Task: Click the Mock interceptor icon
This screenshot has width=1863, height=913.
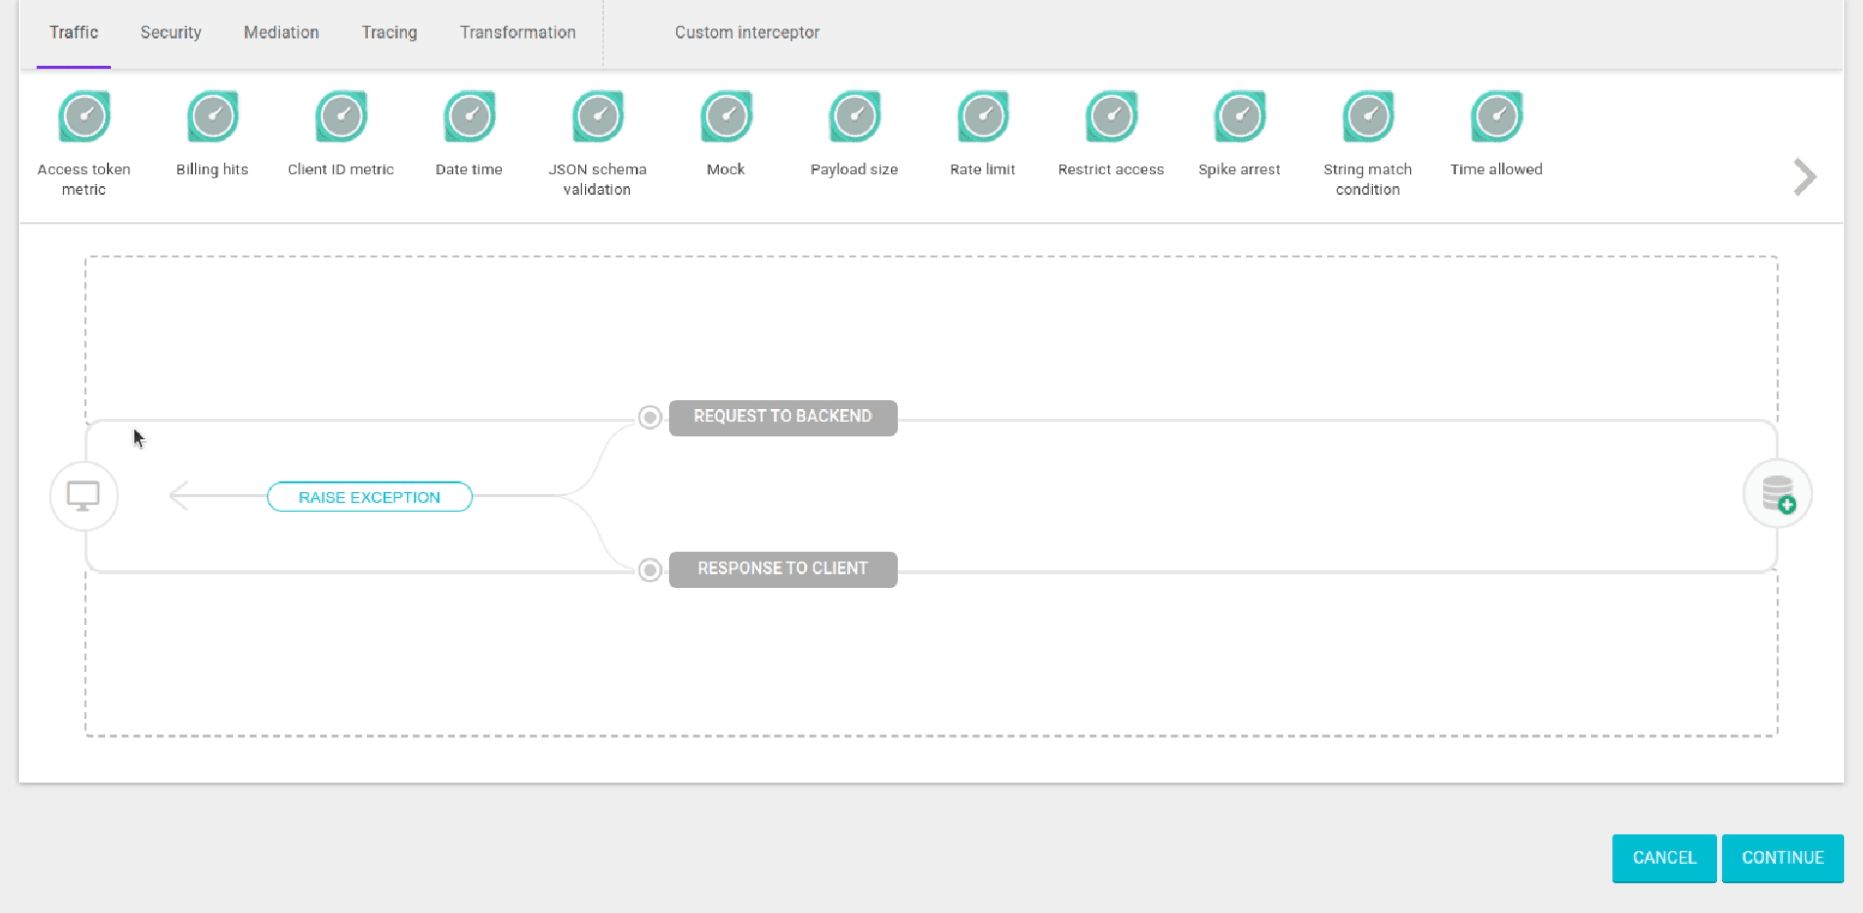Action: (x=726, y=117)
